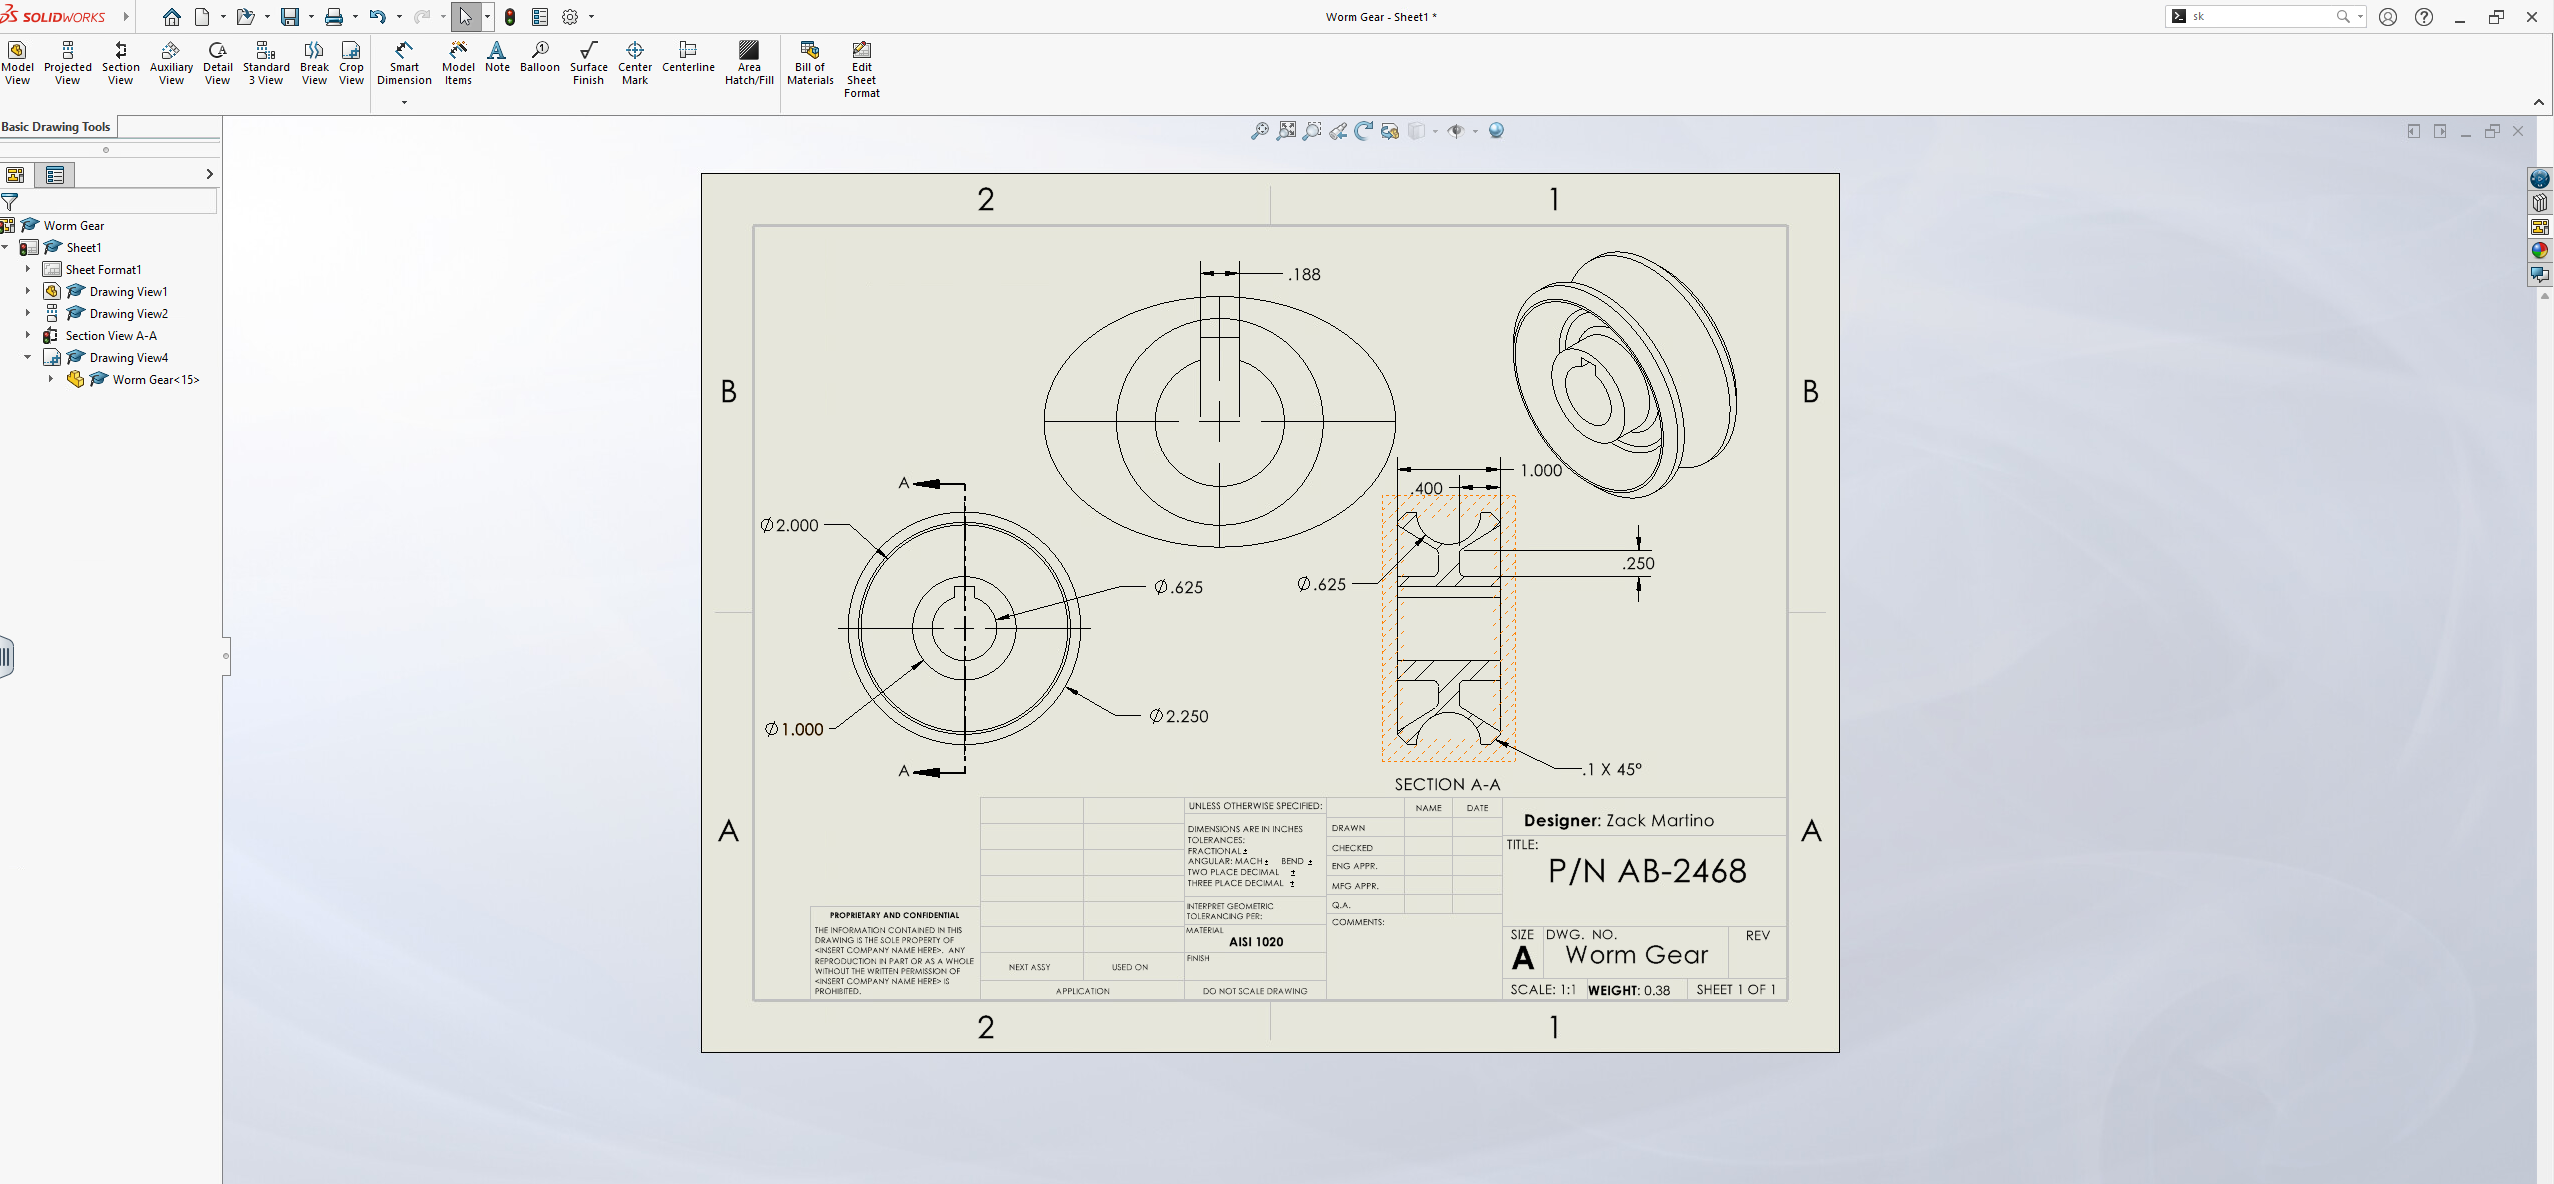Save the drawing
2554x1184 pixels.
click(290, 17)
